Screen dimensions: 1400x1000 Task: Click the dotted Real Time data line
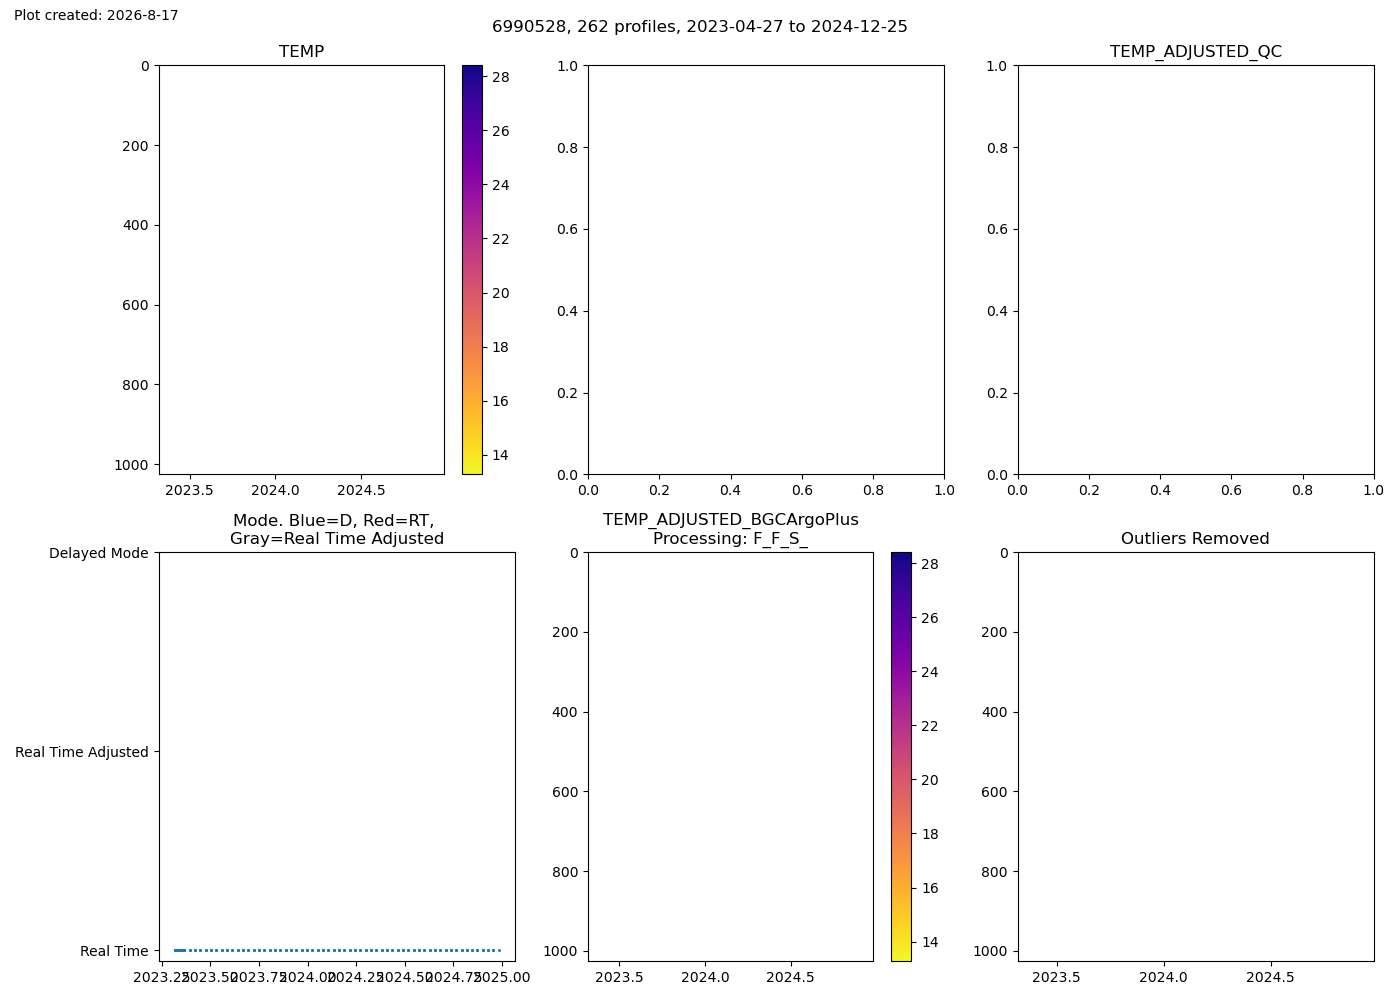pyautogui.click(x=337, y=950)
